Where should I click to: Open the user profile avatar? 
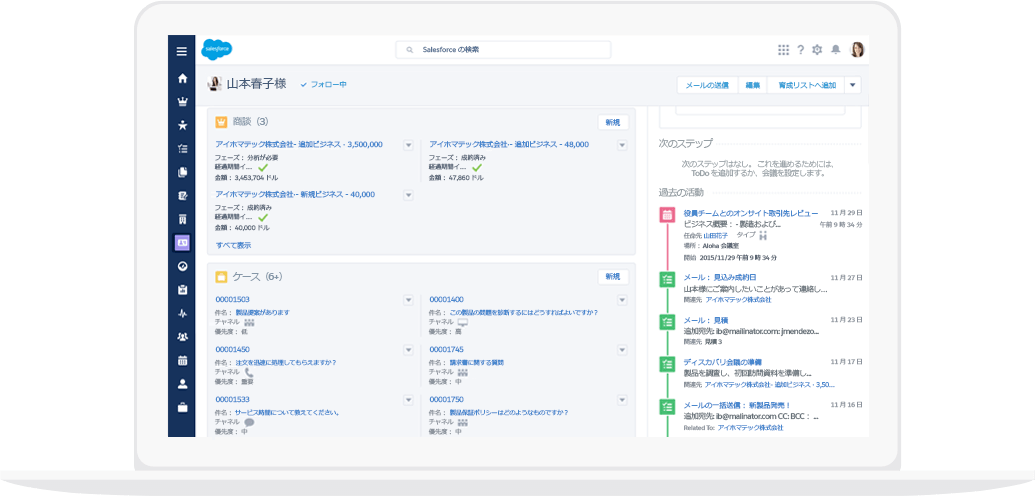pos(857,50)
